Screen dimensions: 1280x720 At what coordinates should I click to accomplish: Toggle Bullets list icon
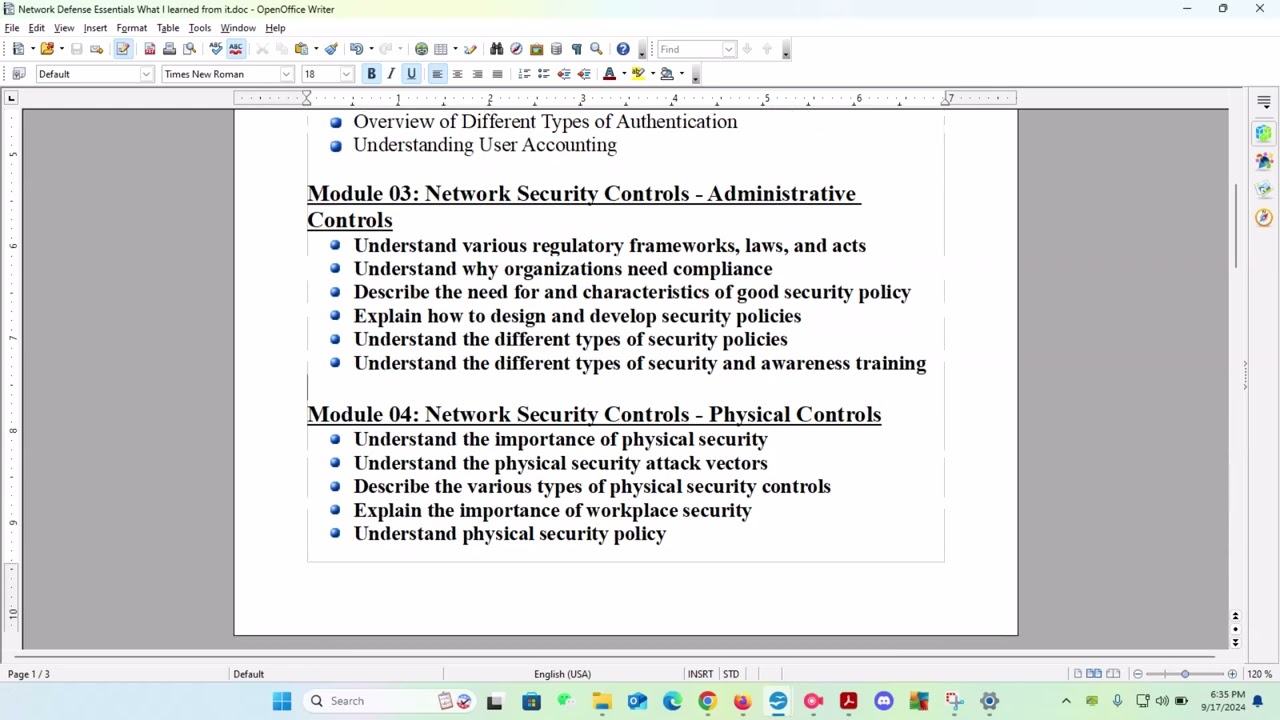(544, 74)
